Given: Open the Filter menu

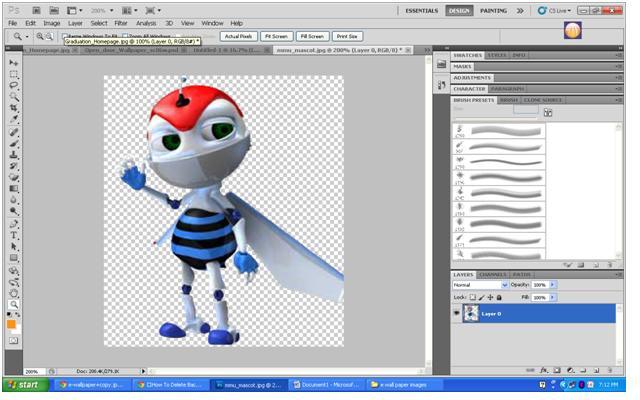Looking at the screenshot, I should tap(121, 23).
